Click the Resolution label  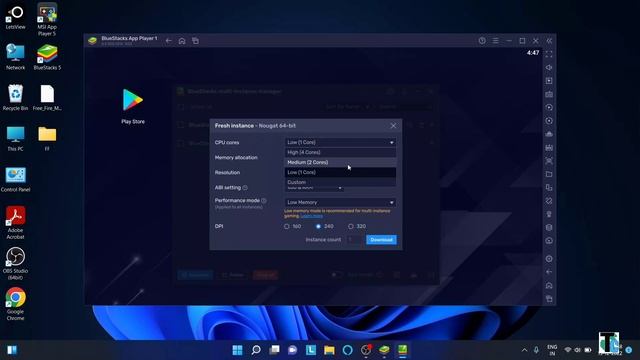click(227, 173)
